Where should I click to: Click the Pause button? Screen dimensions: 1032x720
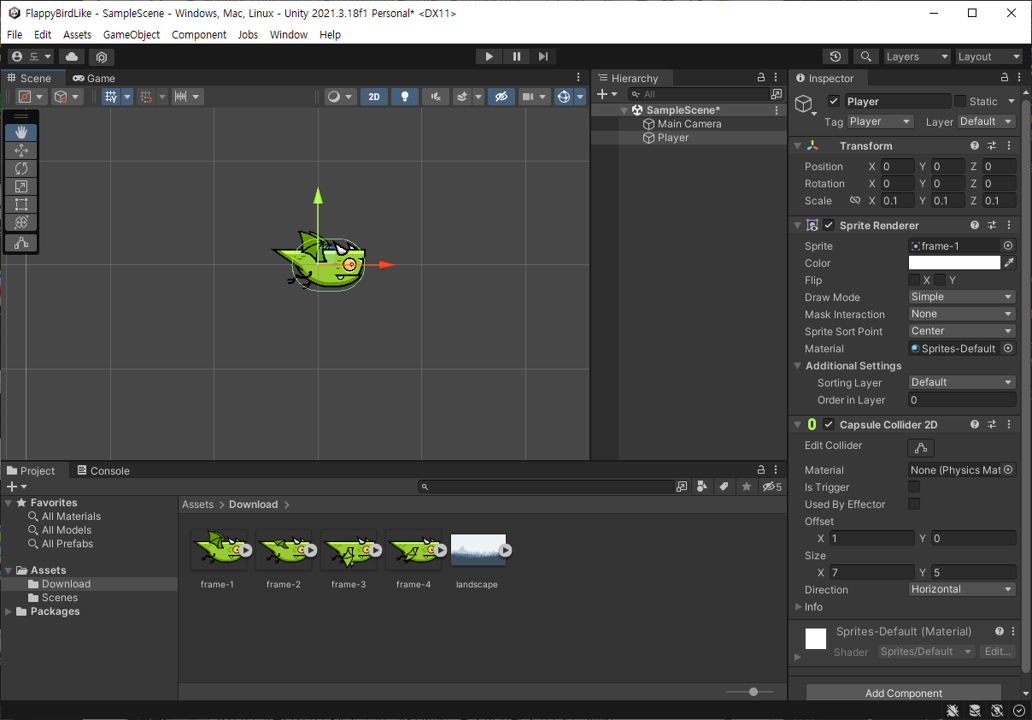pyautogui.click(x=517, y=57)
